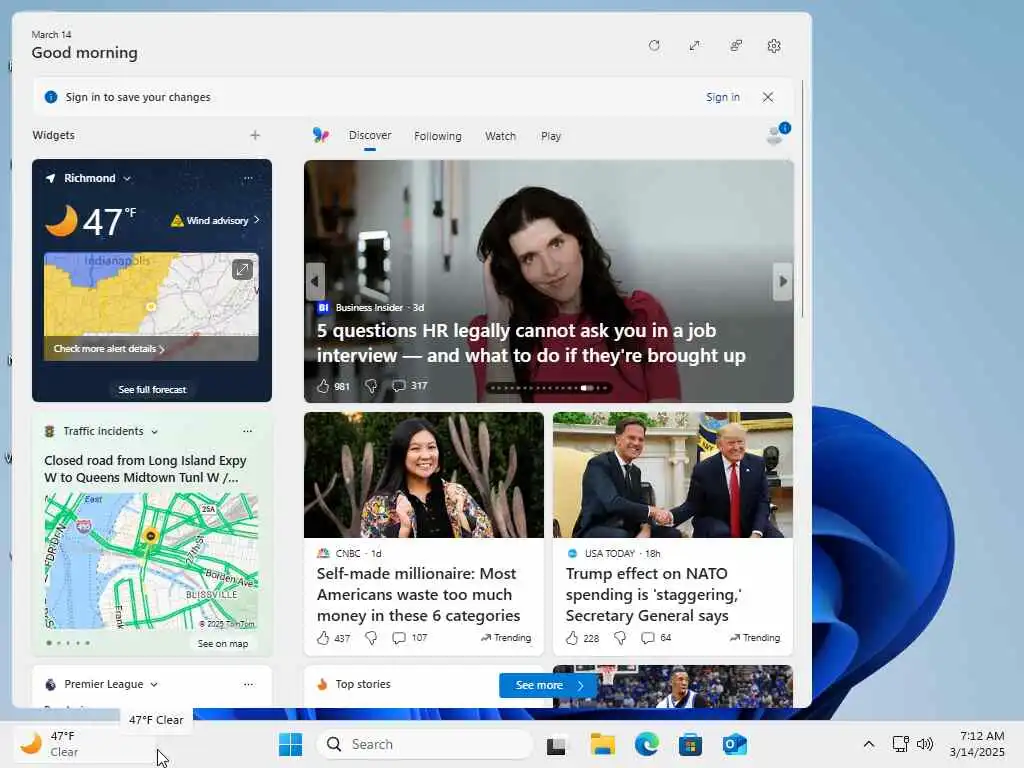Like the HR job interview article
Screen dimensions: 1024x768
[323, 386]
